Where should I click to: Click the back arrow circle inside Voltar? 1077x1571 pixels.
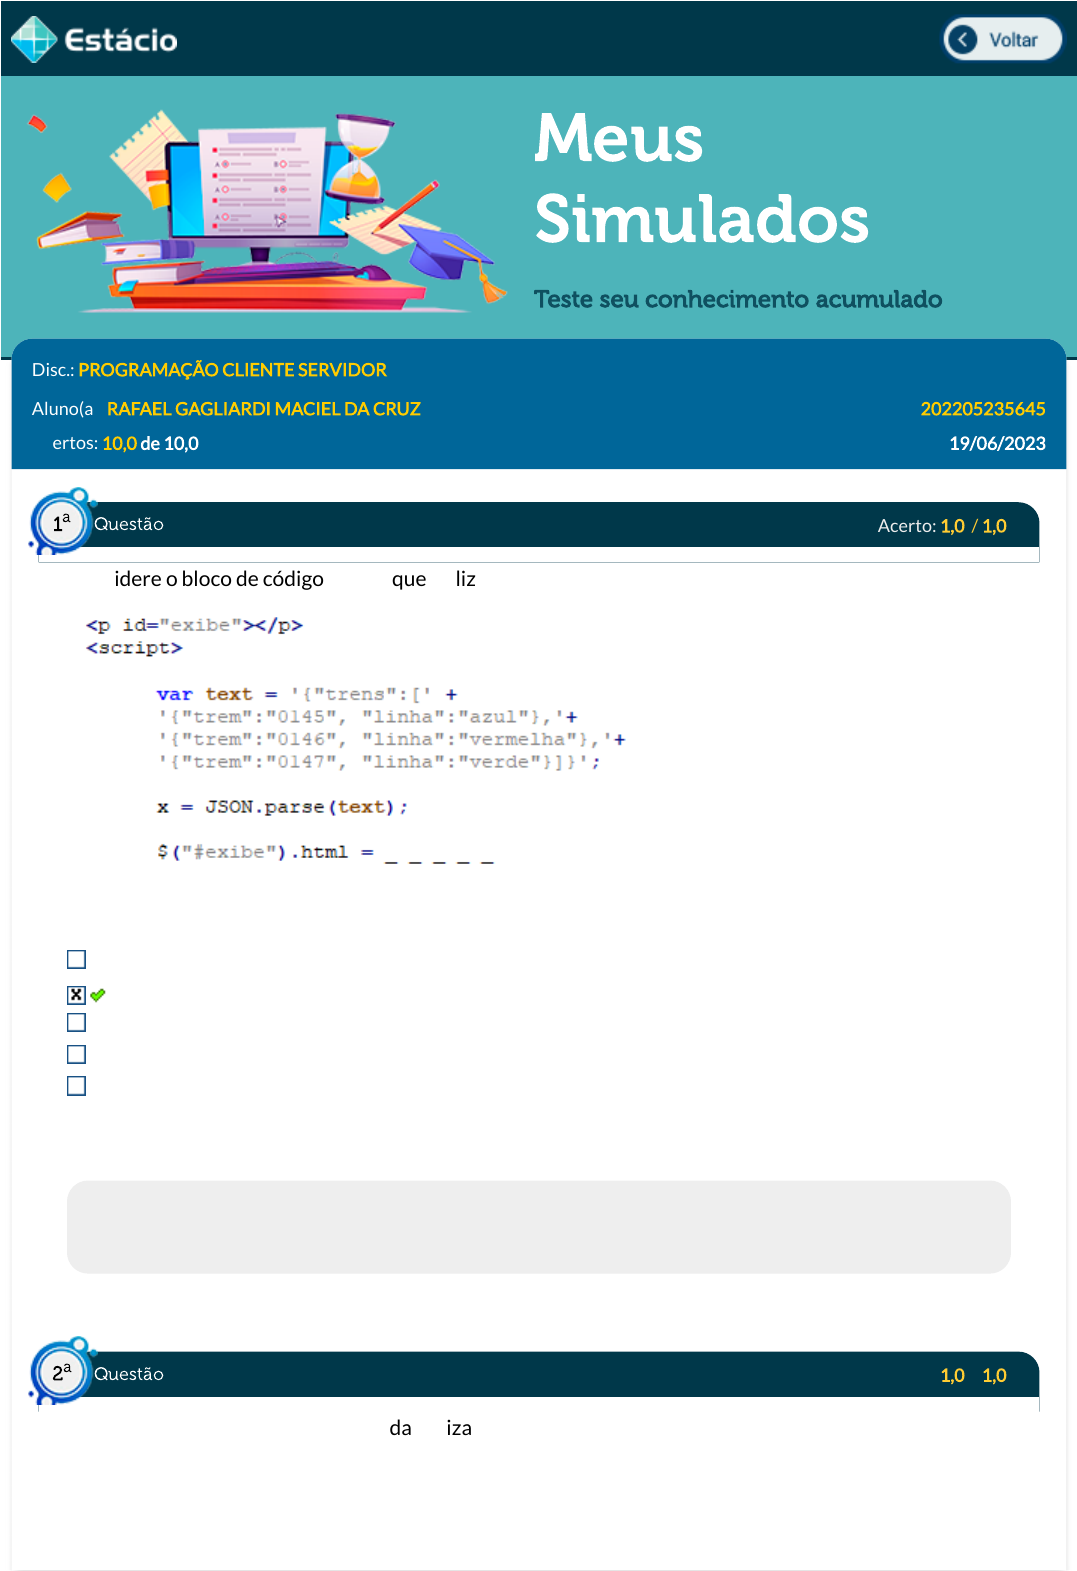click(963, 40)
